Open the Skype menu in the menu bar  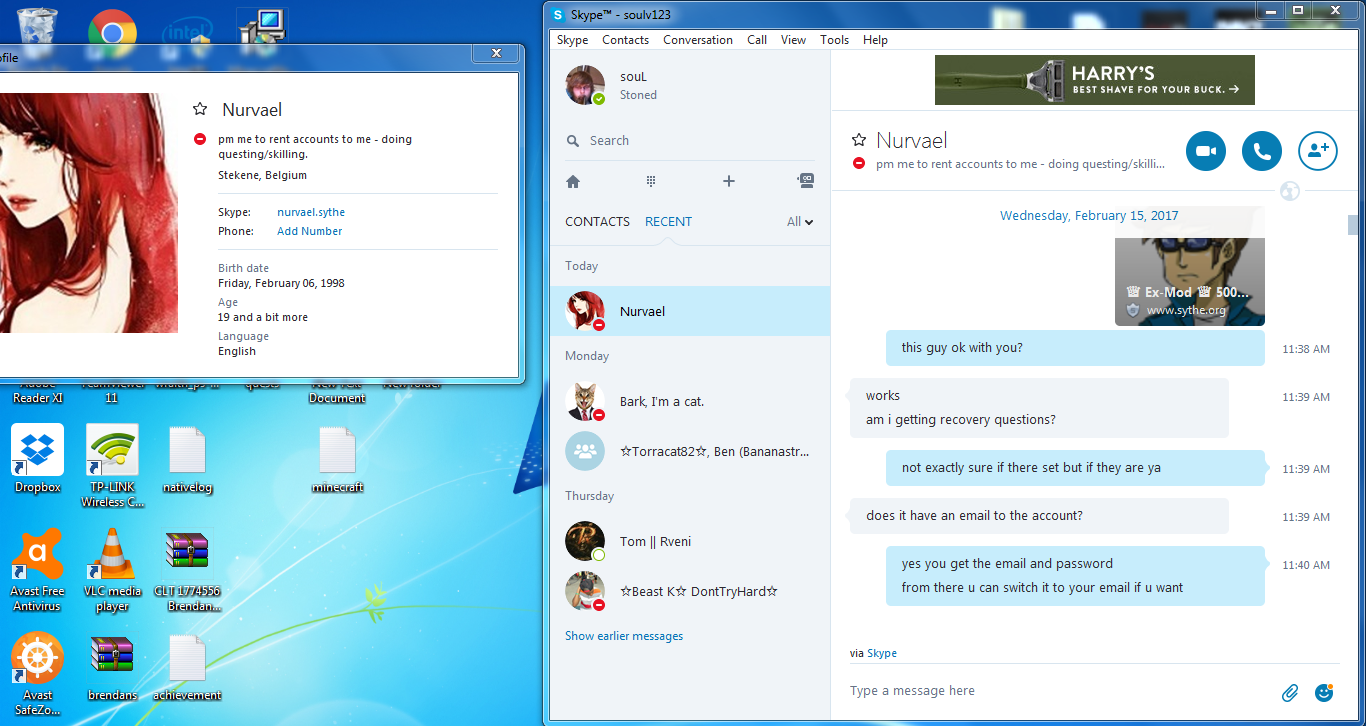pos(572,40)
